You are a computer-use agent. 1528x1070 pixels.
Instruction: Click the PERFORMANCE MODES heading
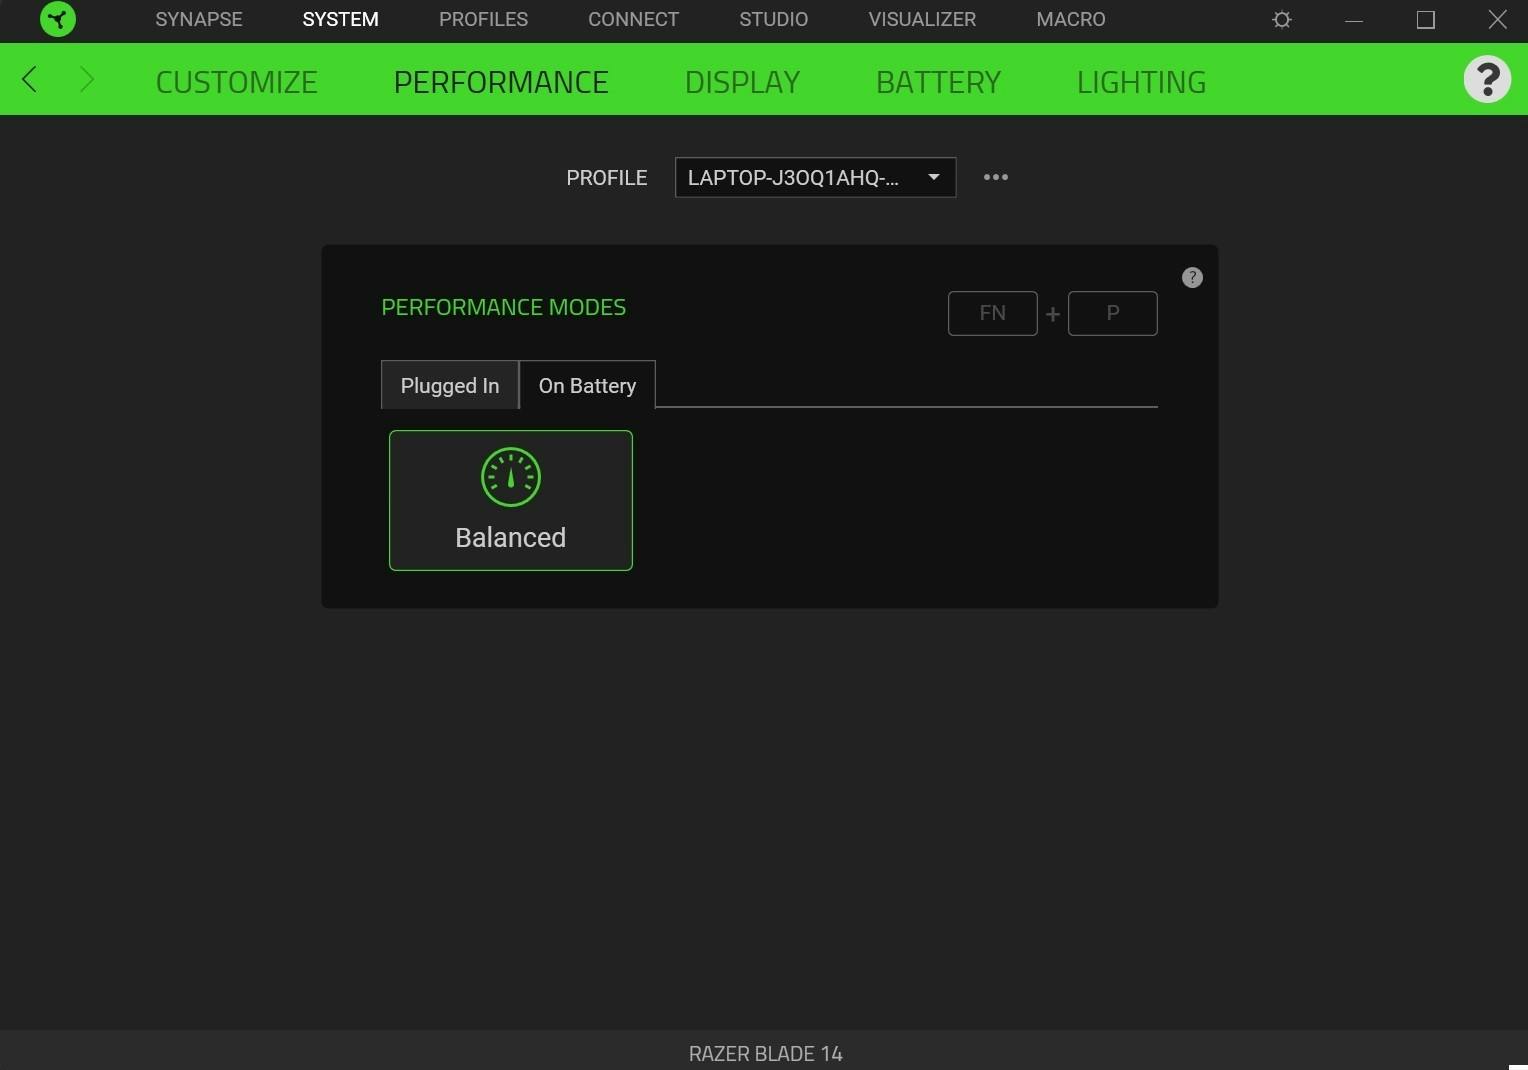(x=503, y=307)
